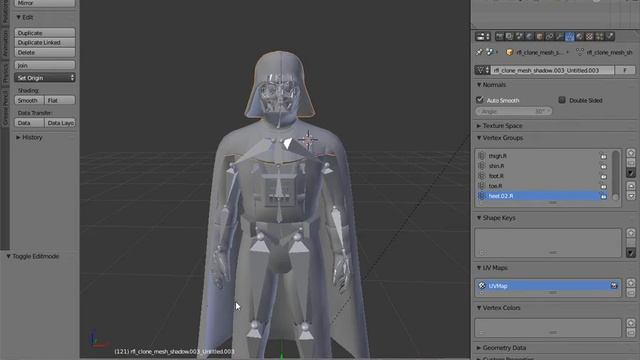Open the Physics properties tab
Image resolution: width=640 pixels, height=360 pixels.
click(610, 37)
